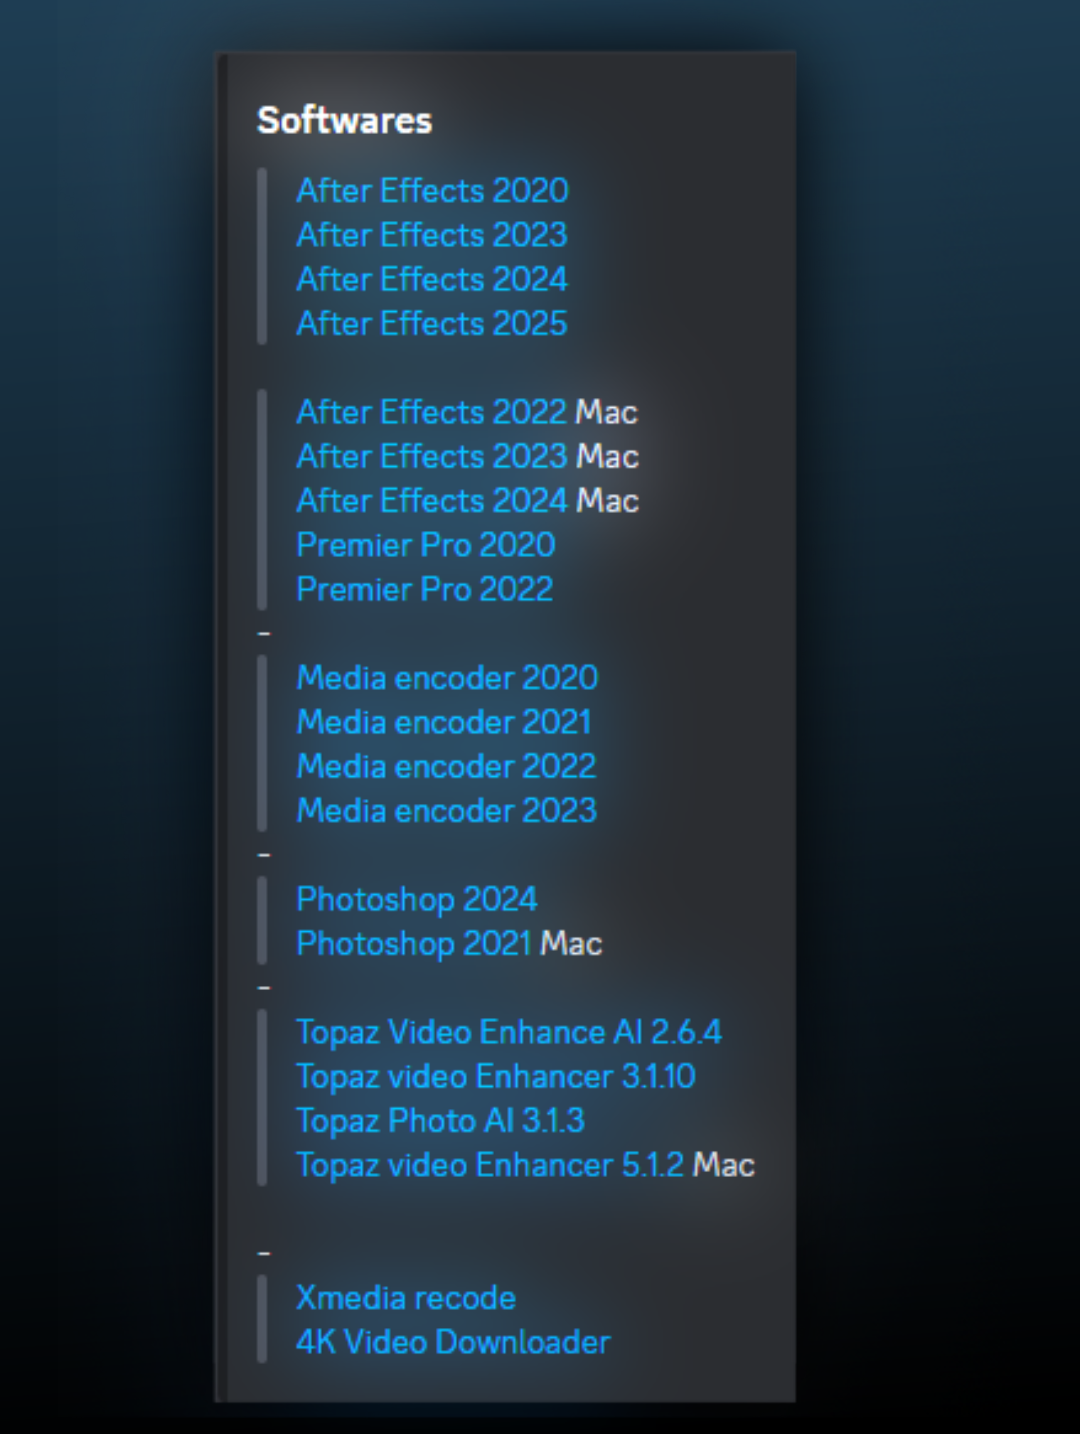This screenshot has height=1434, width=1080.
Task: Select the Media encoder 2022 link
Action: pos(446,766)
